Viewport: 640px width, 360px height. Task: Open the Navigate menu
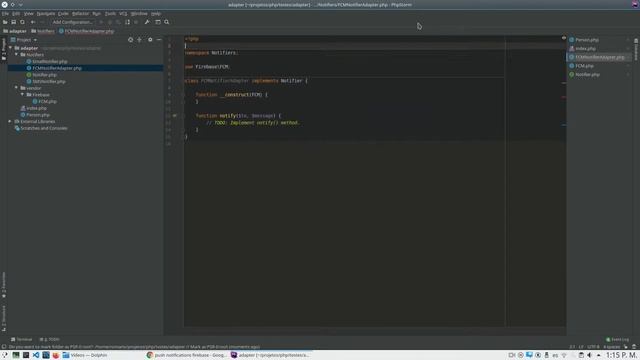click(x=46, y=13)
